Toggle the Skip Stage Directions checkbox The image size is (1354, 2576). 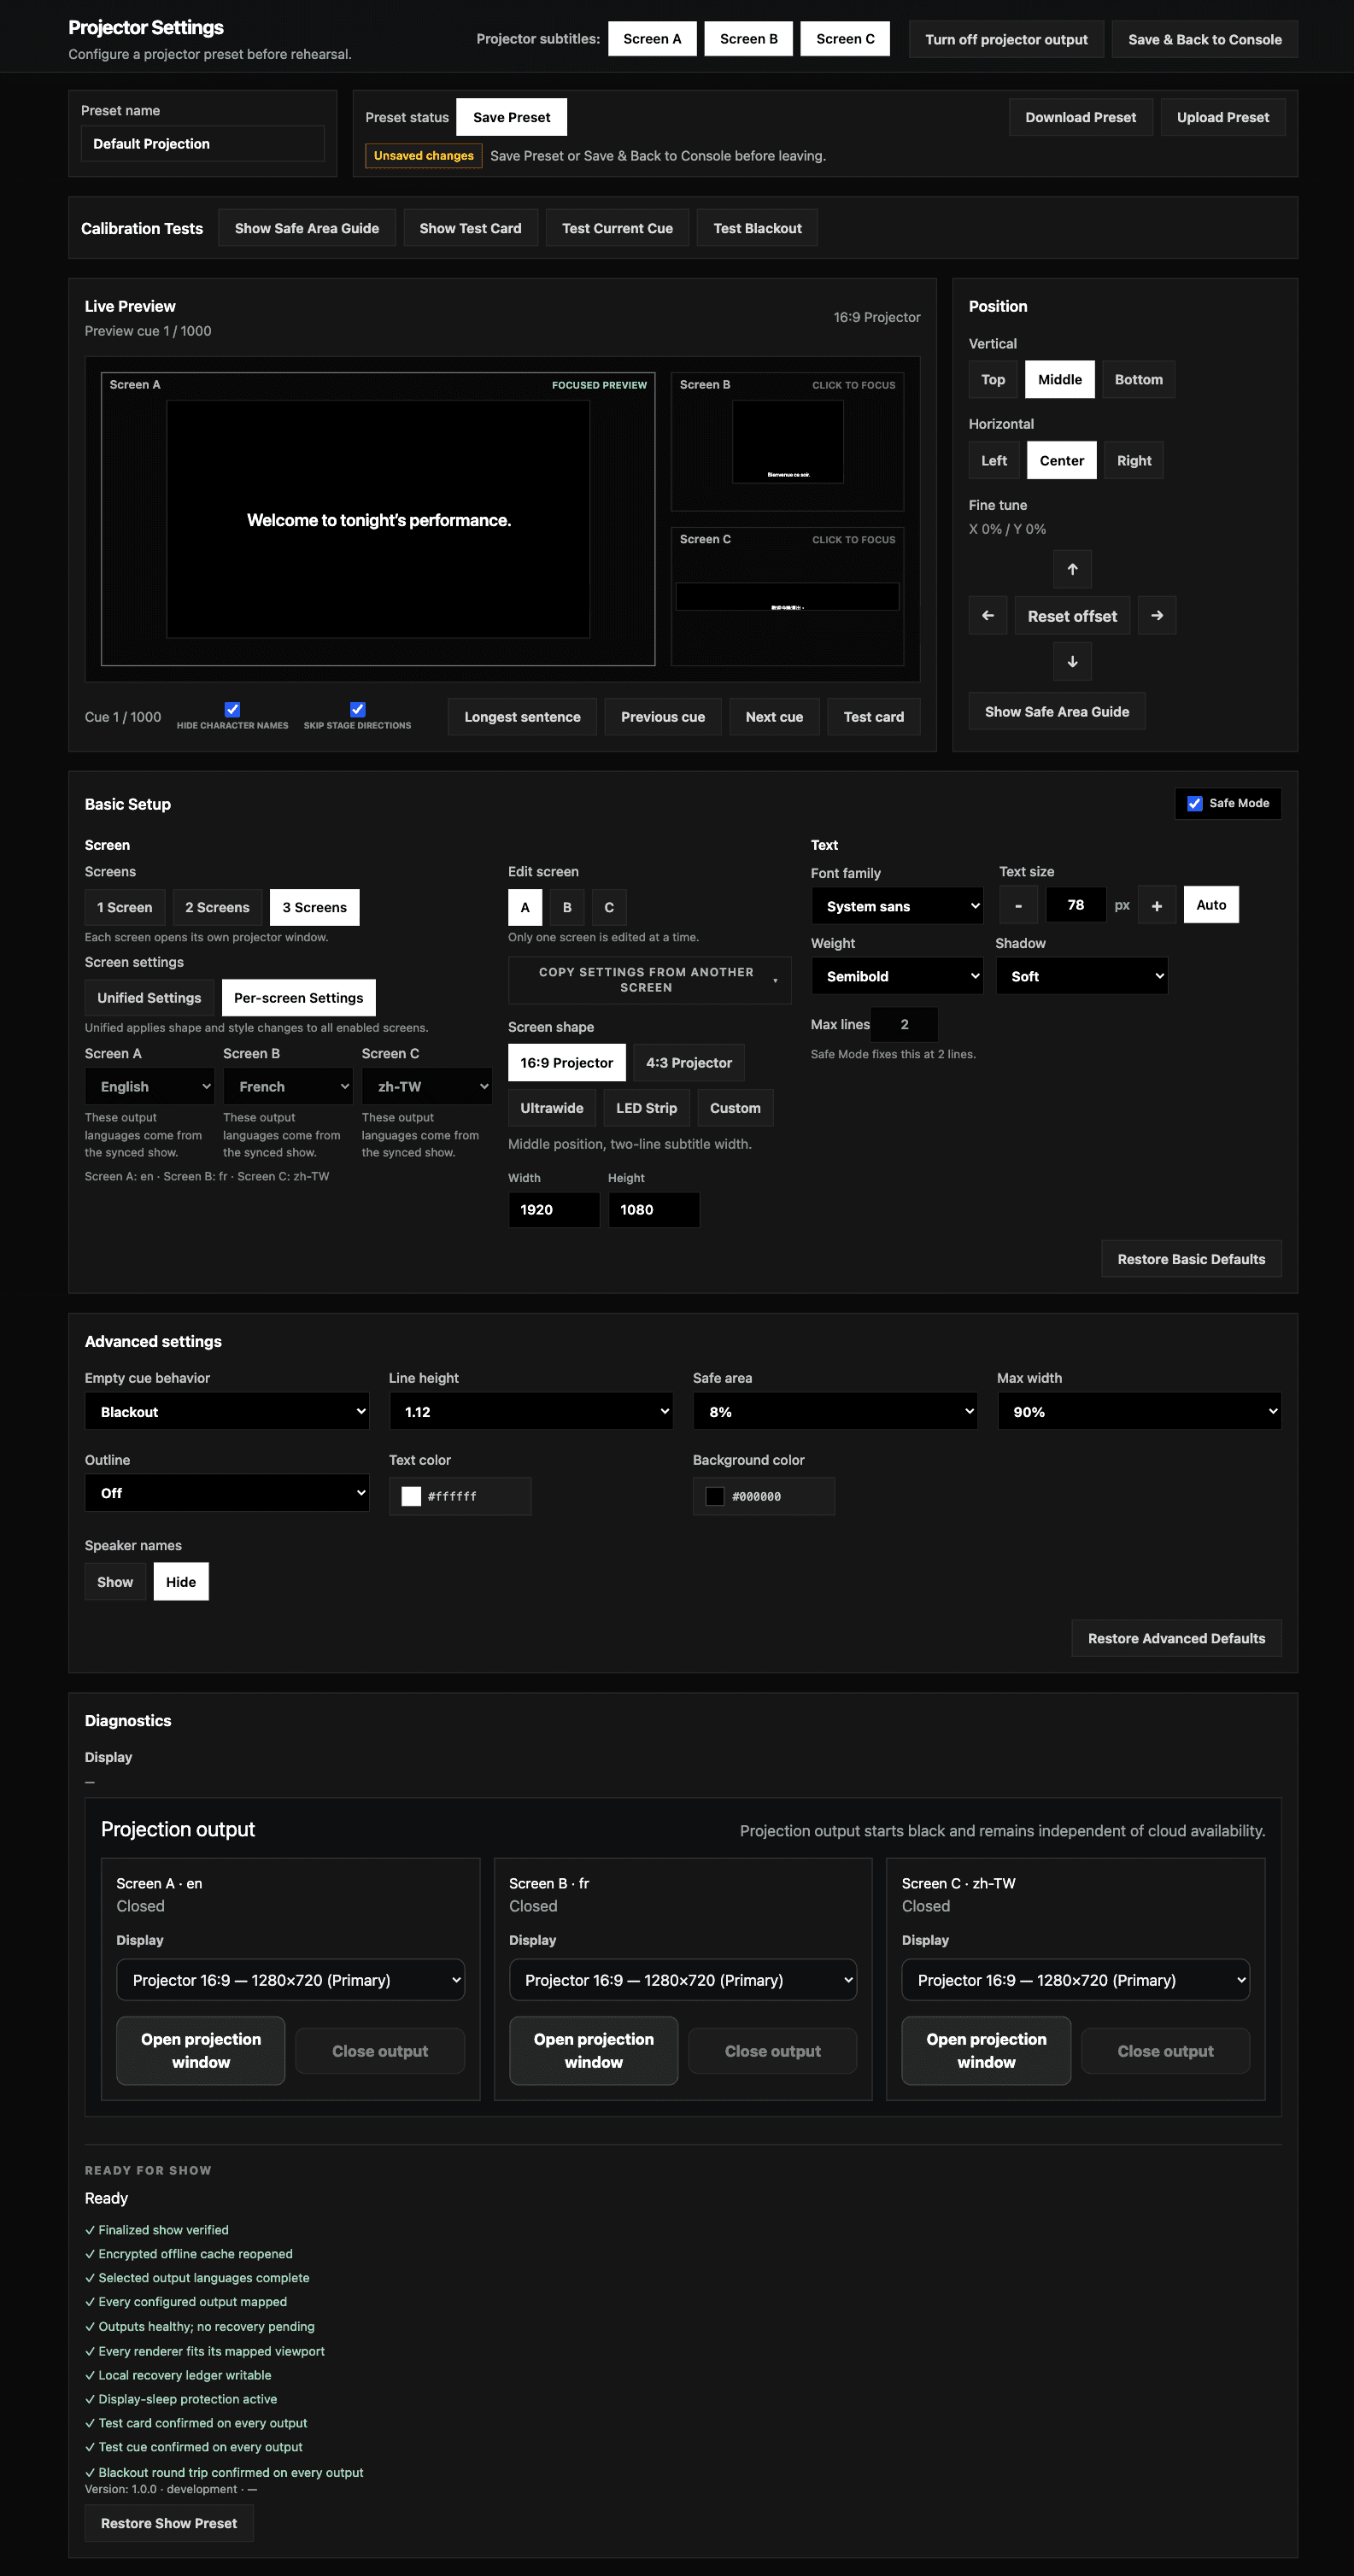pyautogui.click(x=357, y=709)
